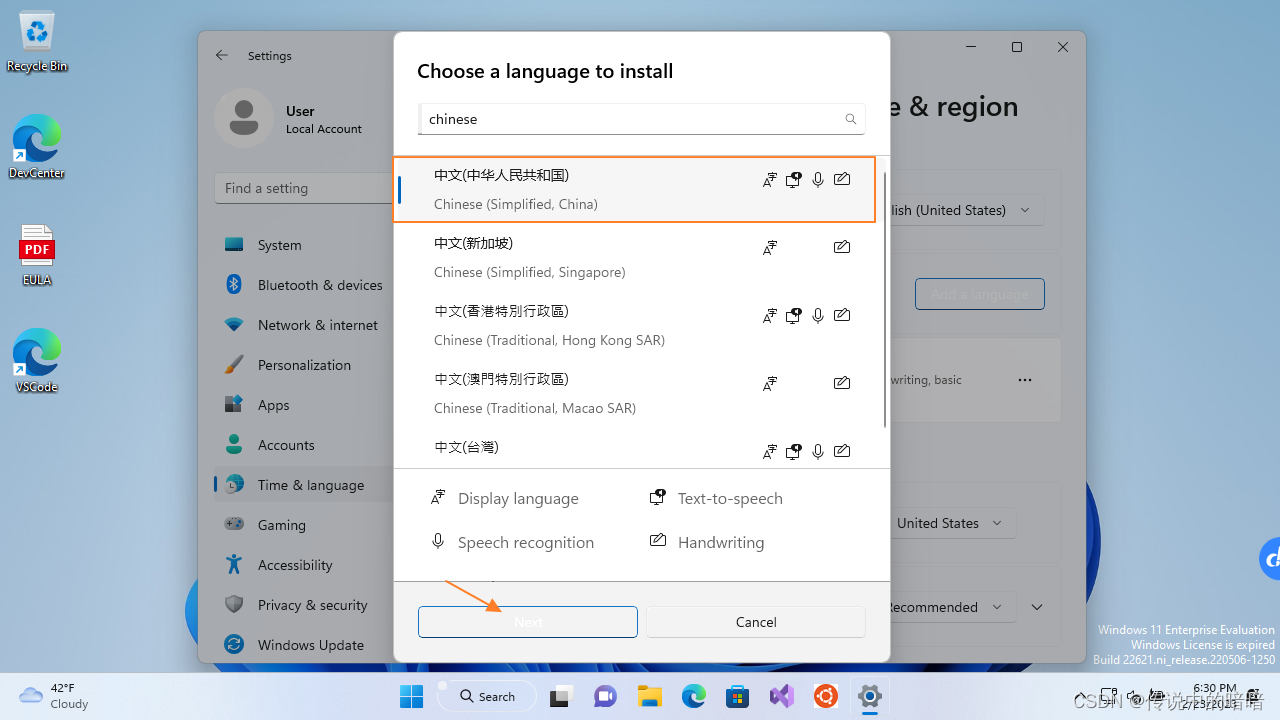Screen dimensions: 1280x720
Task: Click display language icon in Singapore row
Action: [x=770, y=248]
